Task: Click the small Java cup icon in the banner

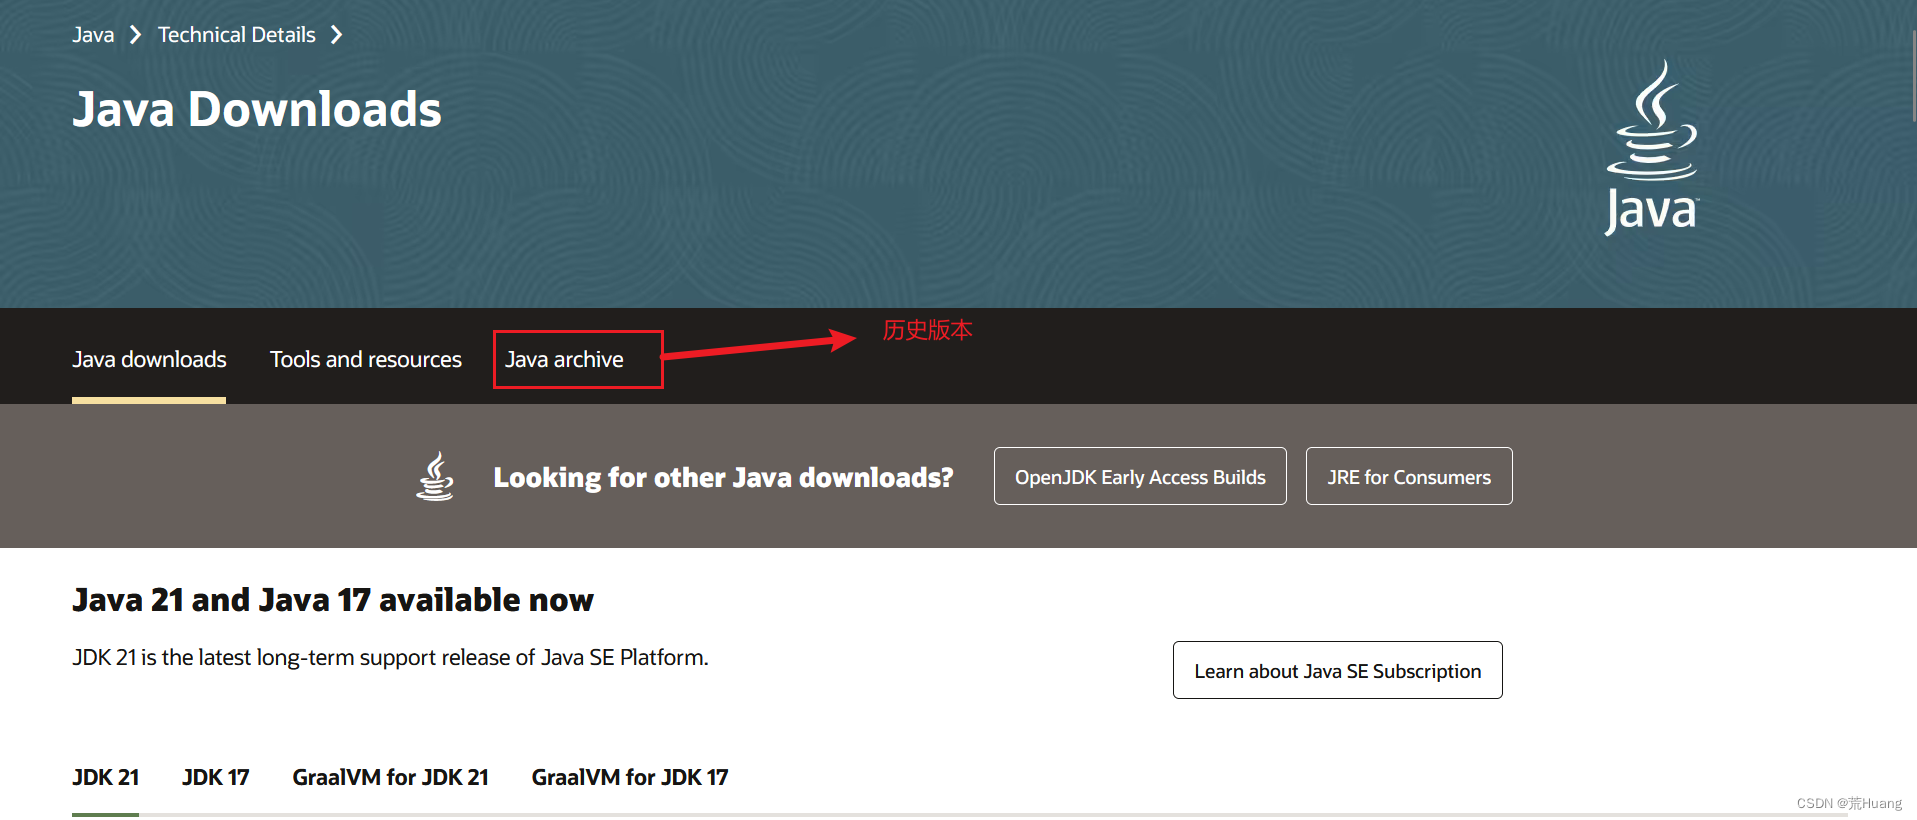Action: 435,476
